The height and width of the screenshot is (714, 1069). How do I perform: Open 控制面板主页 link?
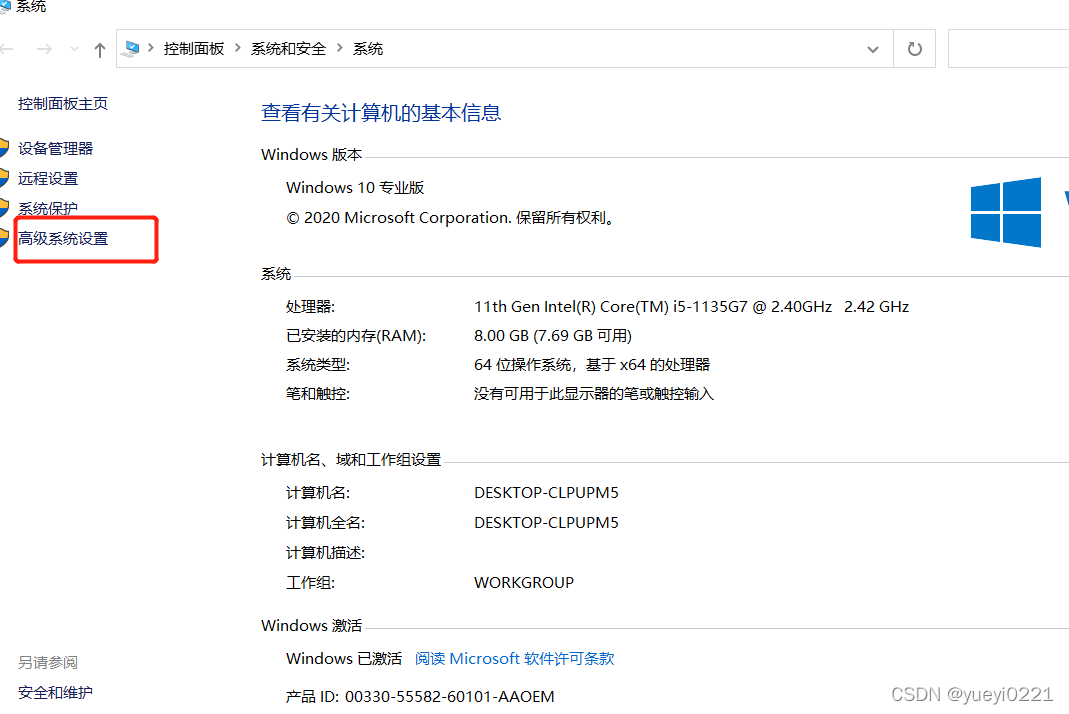tap(63, 104)
